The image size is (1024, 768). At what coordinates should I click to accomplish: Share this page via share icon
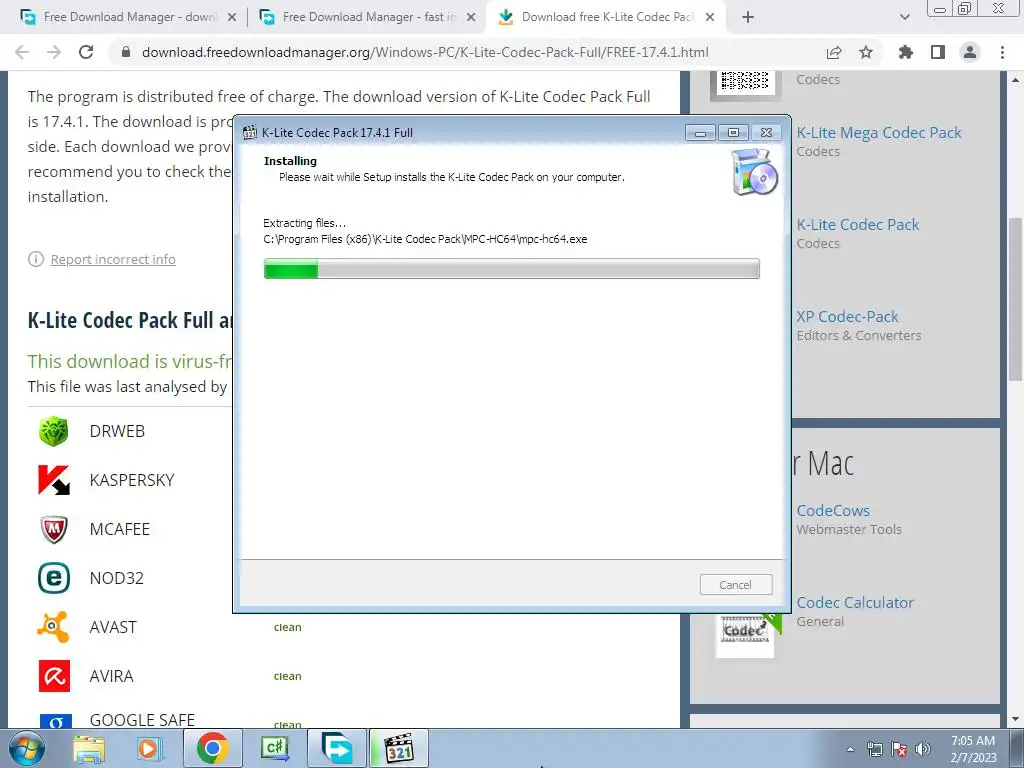(834, 52)
